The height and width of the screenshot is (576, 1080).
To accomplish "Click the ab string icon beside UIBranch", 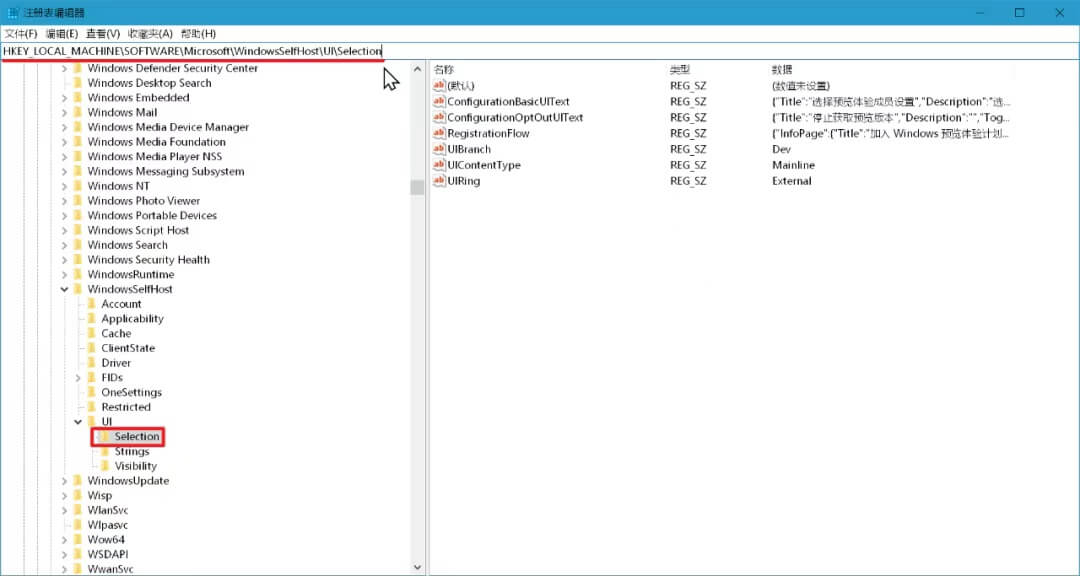I will (x=440, y=149).
